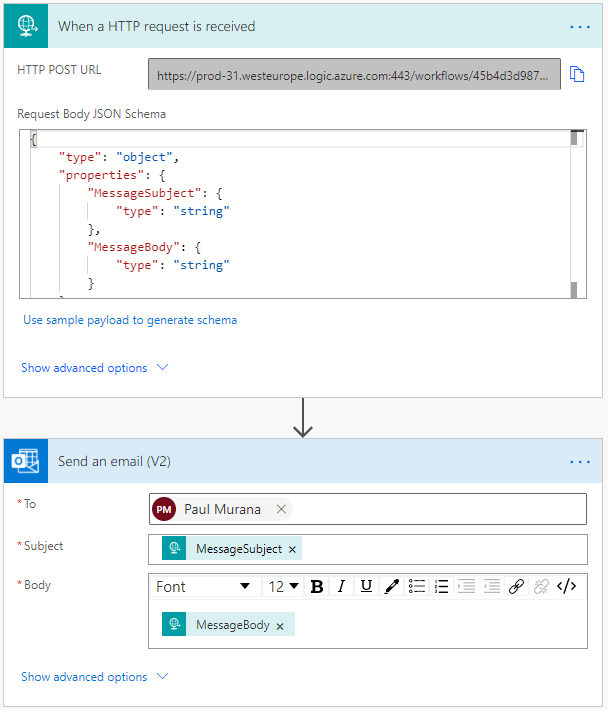This screenshot has height=710, width=608.
Task: Click the first of the two indent icons
Action: [x=466, y=586]
